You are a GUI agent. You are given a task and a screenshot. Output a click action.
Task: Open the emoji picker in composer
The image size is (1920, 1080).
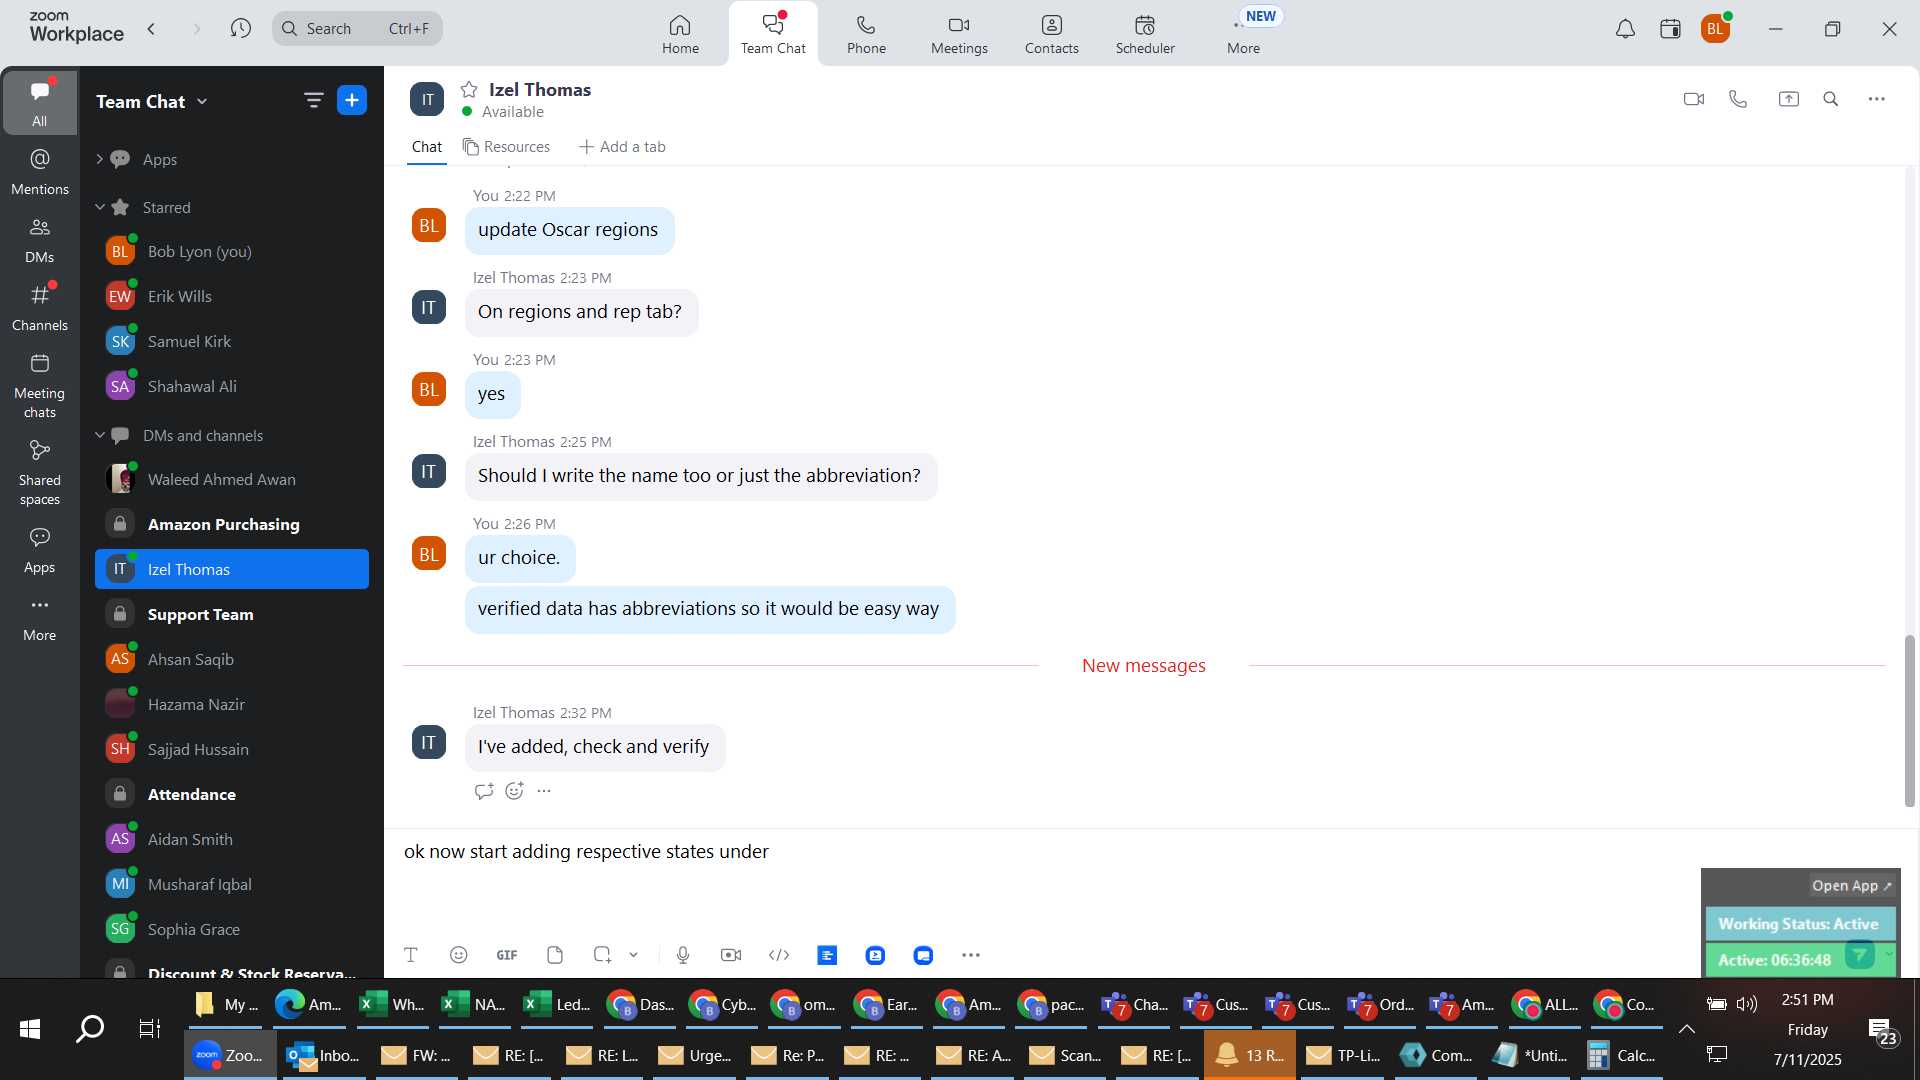coord(458,955)
